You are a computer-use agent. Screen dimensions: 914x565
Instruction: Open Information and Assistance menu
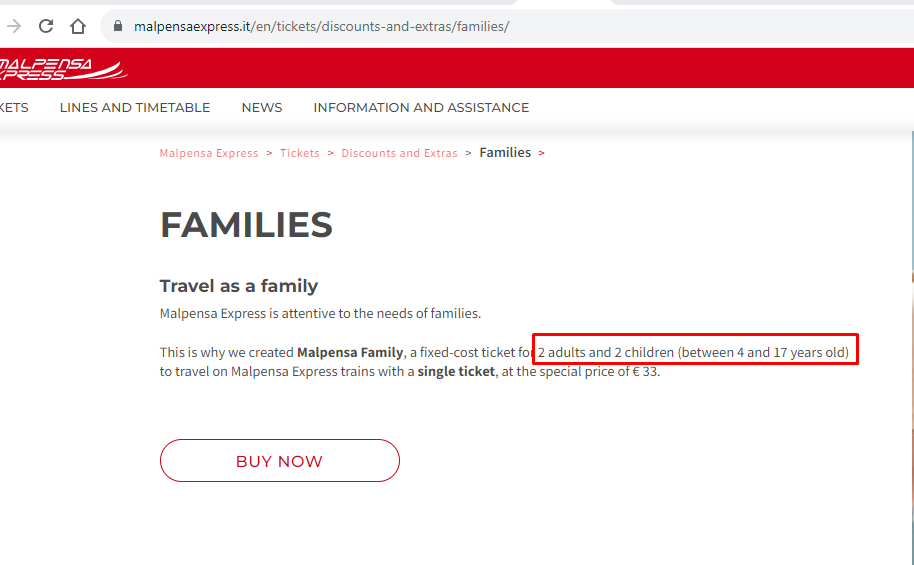421,107
